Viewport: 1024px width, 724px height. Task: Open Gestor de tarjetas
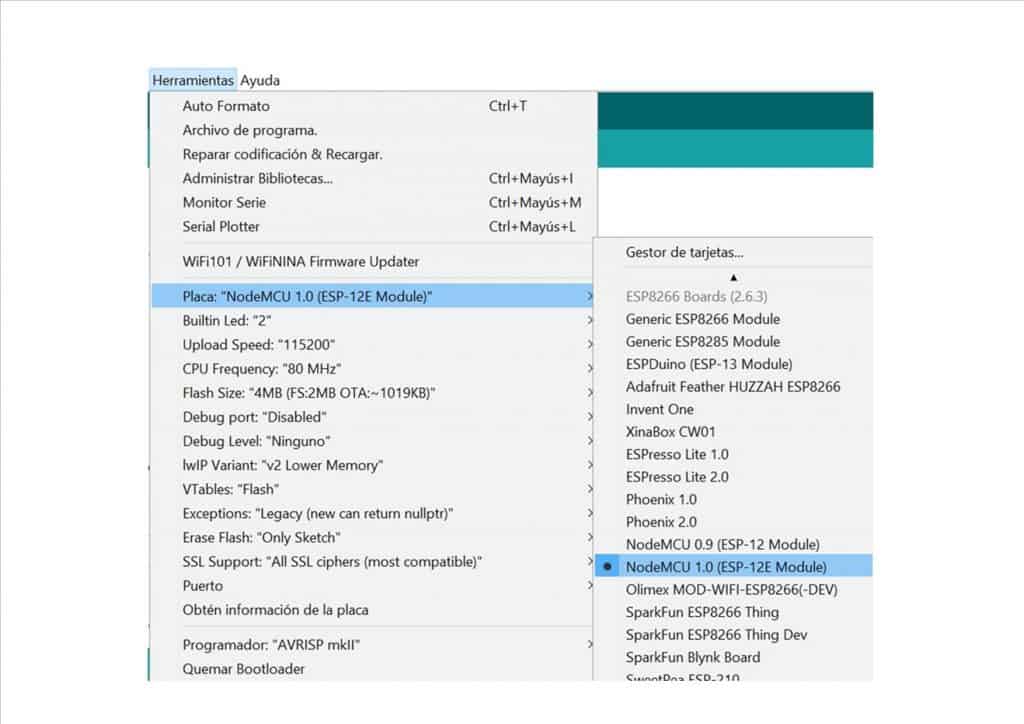click(684, 252)
